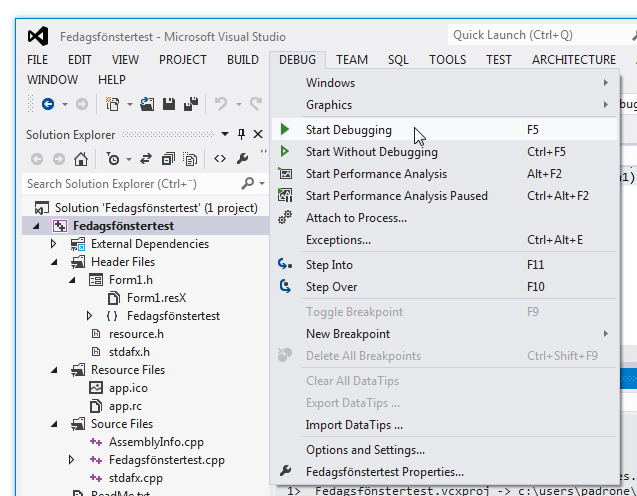This screenshot has height=496, width=637.
Task: Open the PROJECT menu
Action: coord(182,60)
